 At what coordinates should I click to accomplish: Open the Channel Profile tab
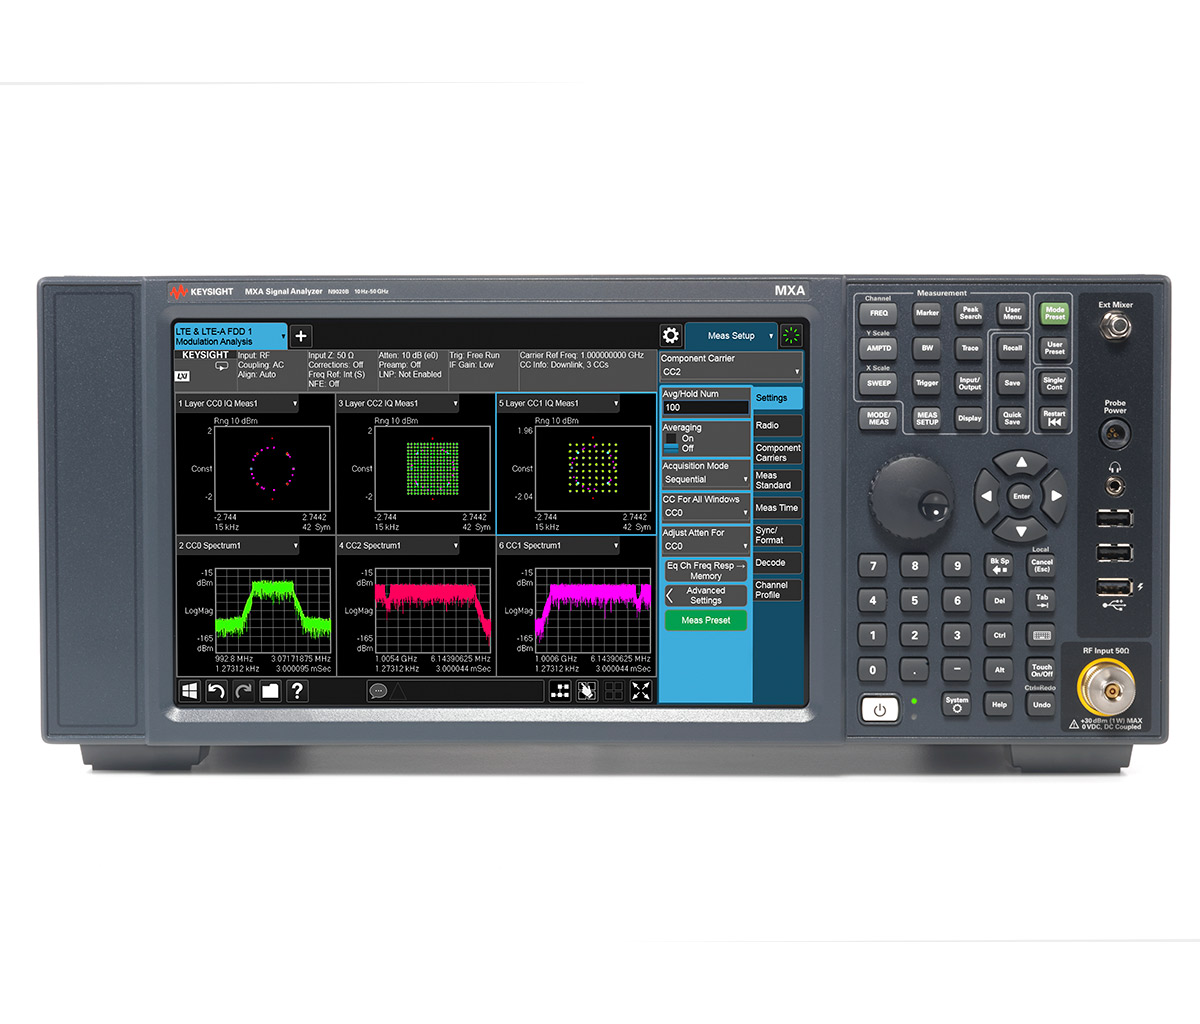pyautogui.click(x=778, y=590)
